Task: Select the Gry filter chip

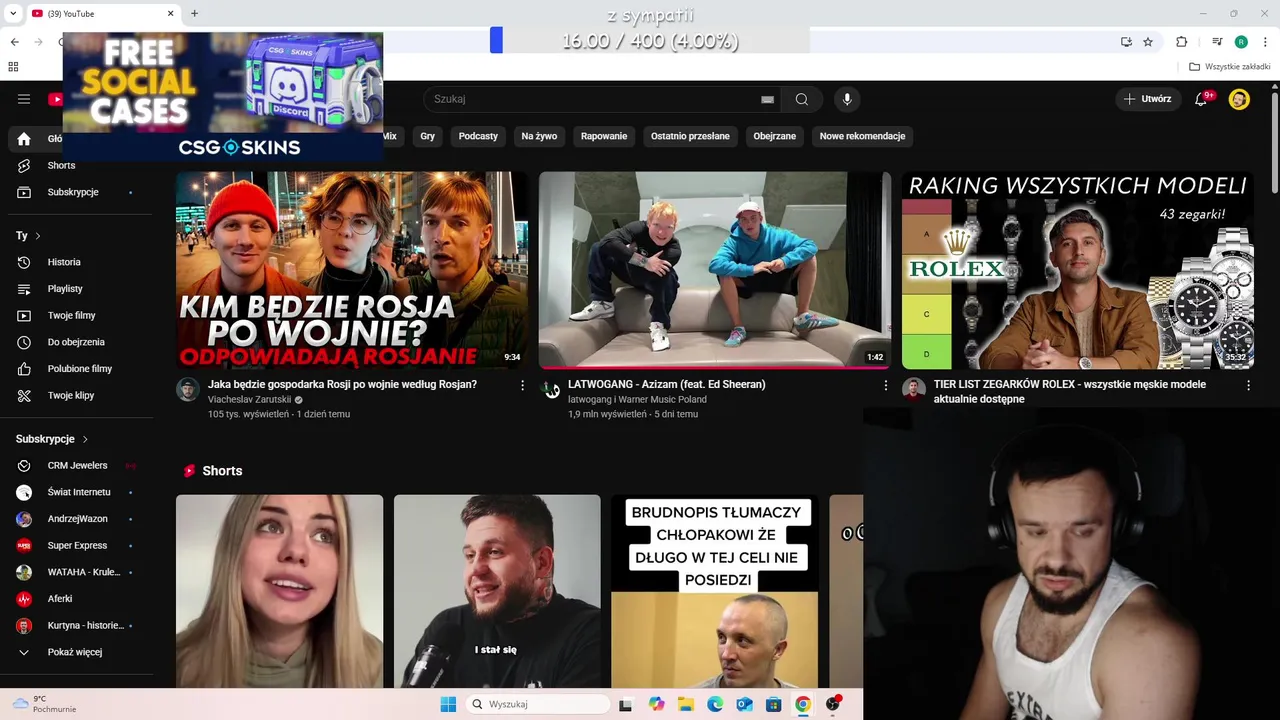Action: (428, 136)
